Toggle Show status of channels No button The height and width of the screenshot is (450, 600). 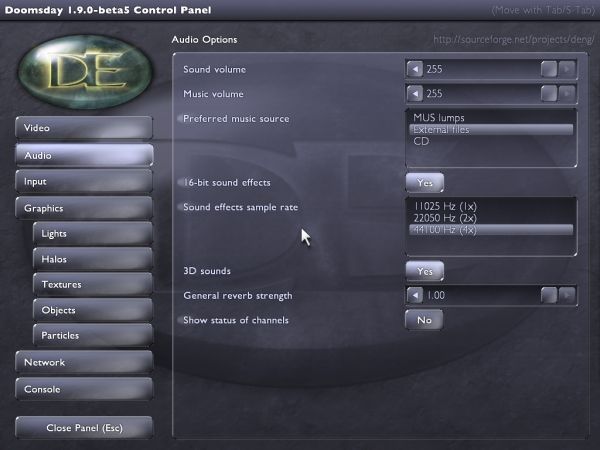424,320
